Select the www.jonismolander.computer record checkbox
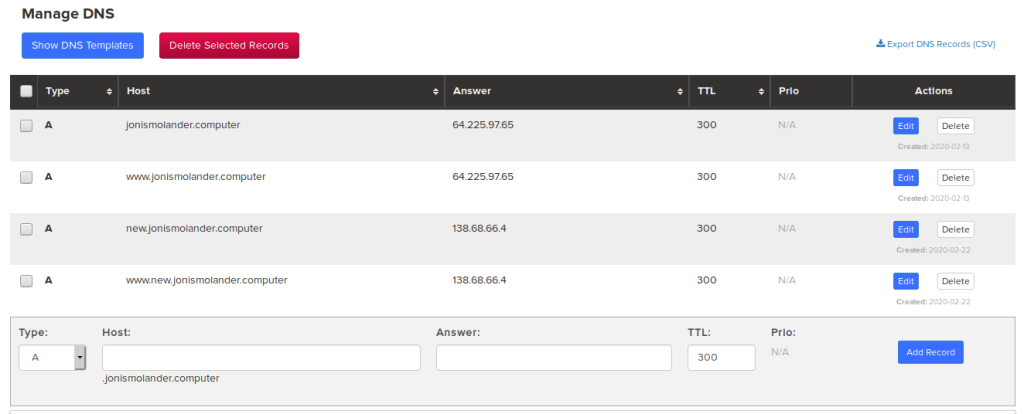The width and height of the screenshot is (1024, 414). (26, 177)
